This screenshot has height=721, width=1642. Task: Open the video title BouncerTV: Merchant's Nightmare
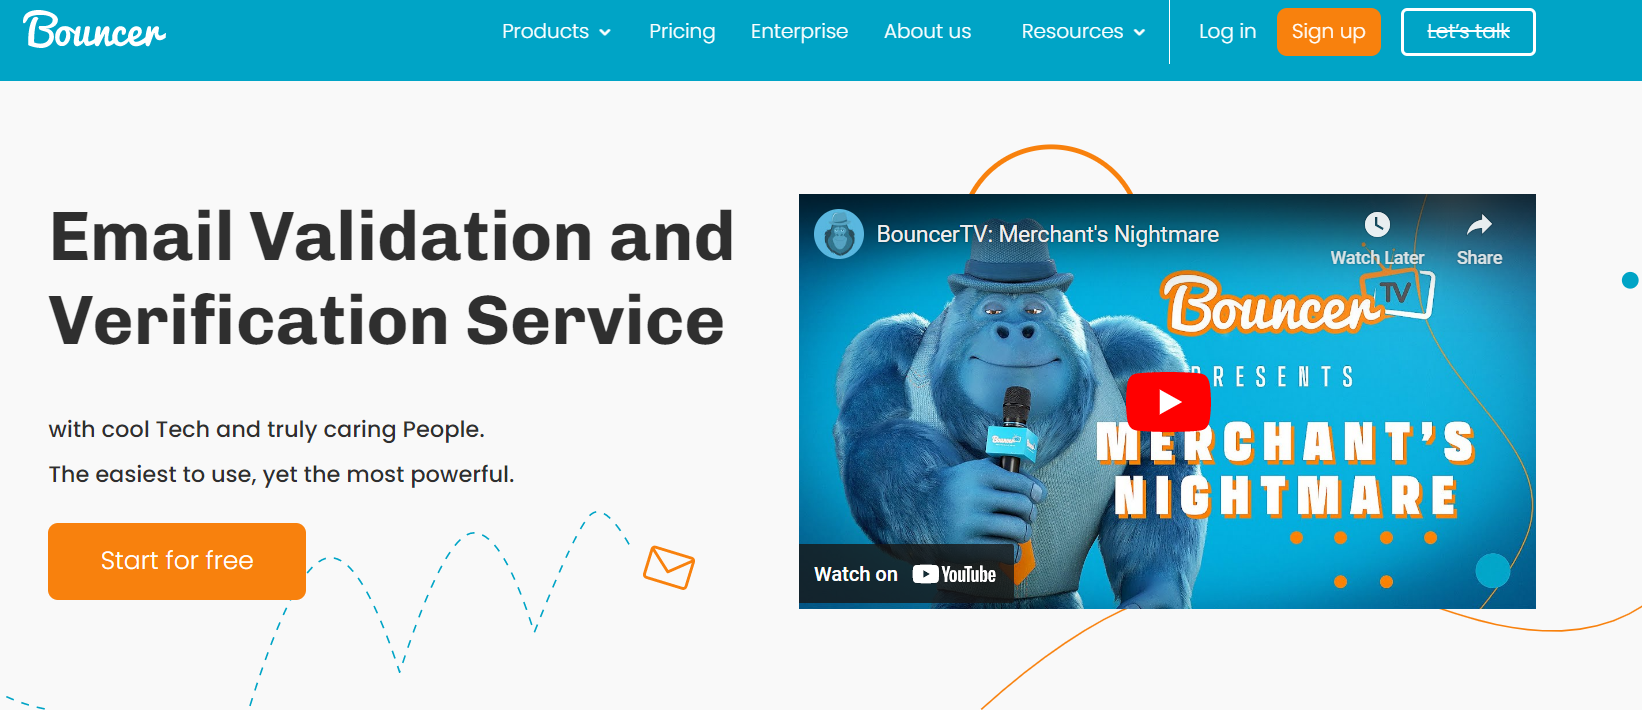(x=1048, y=234)
